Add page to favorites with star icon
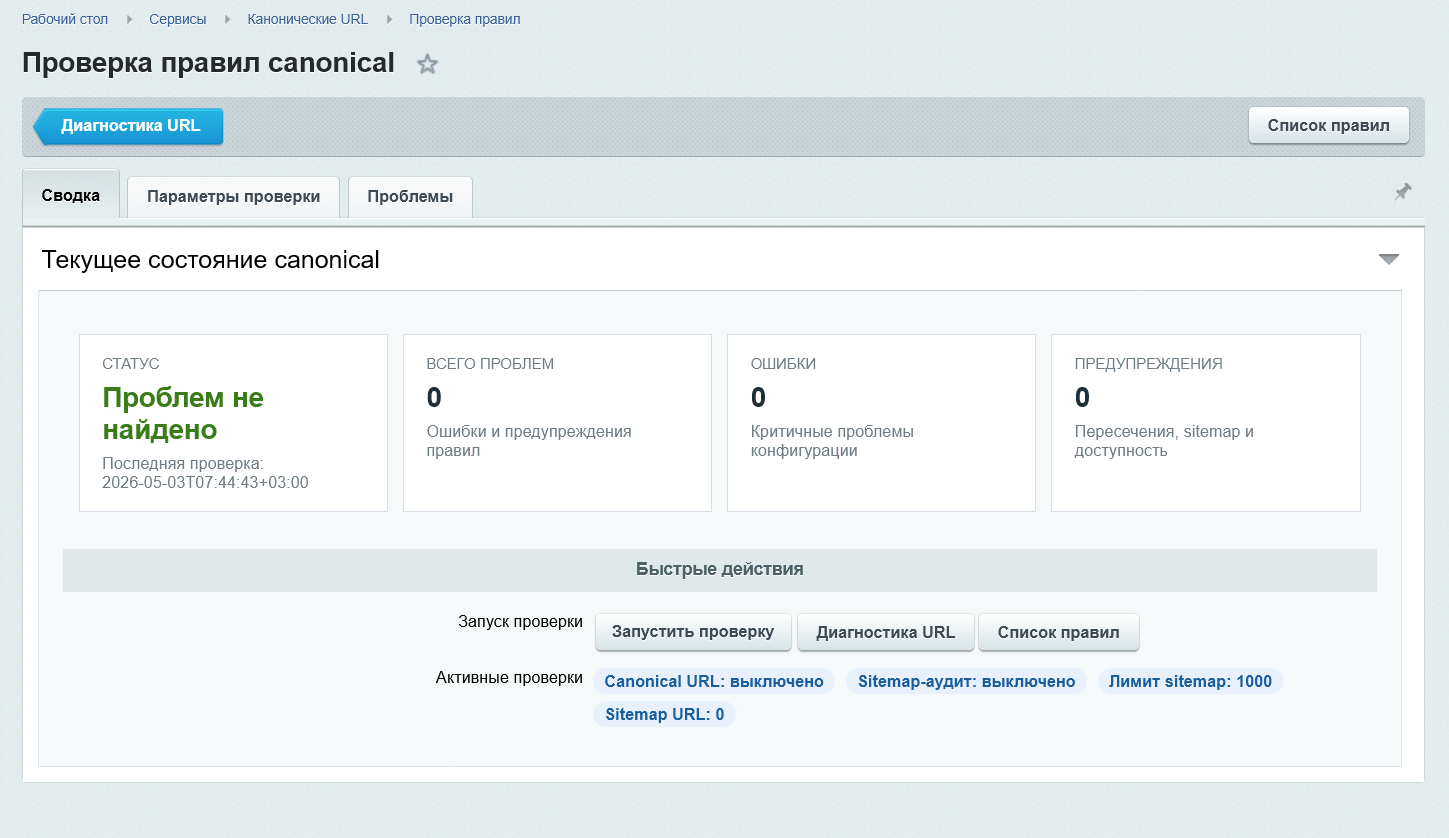The height and width of the screenshot is (838, 1449). (x=427, y=65)
